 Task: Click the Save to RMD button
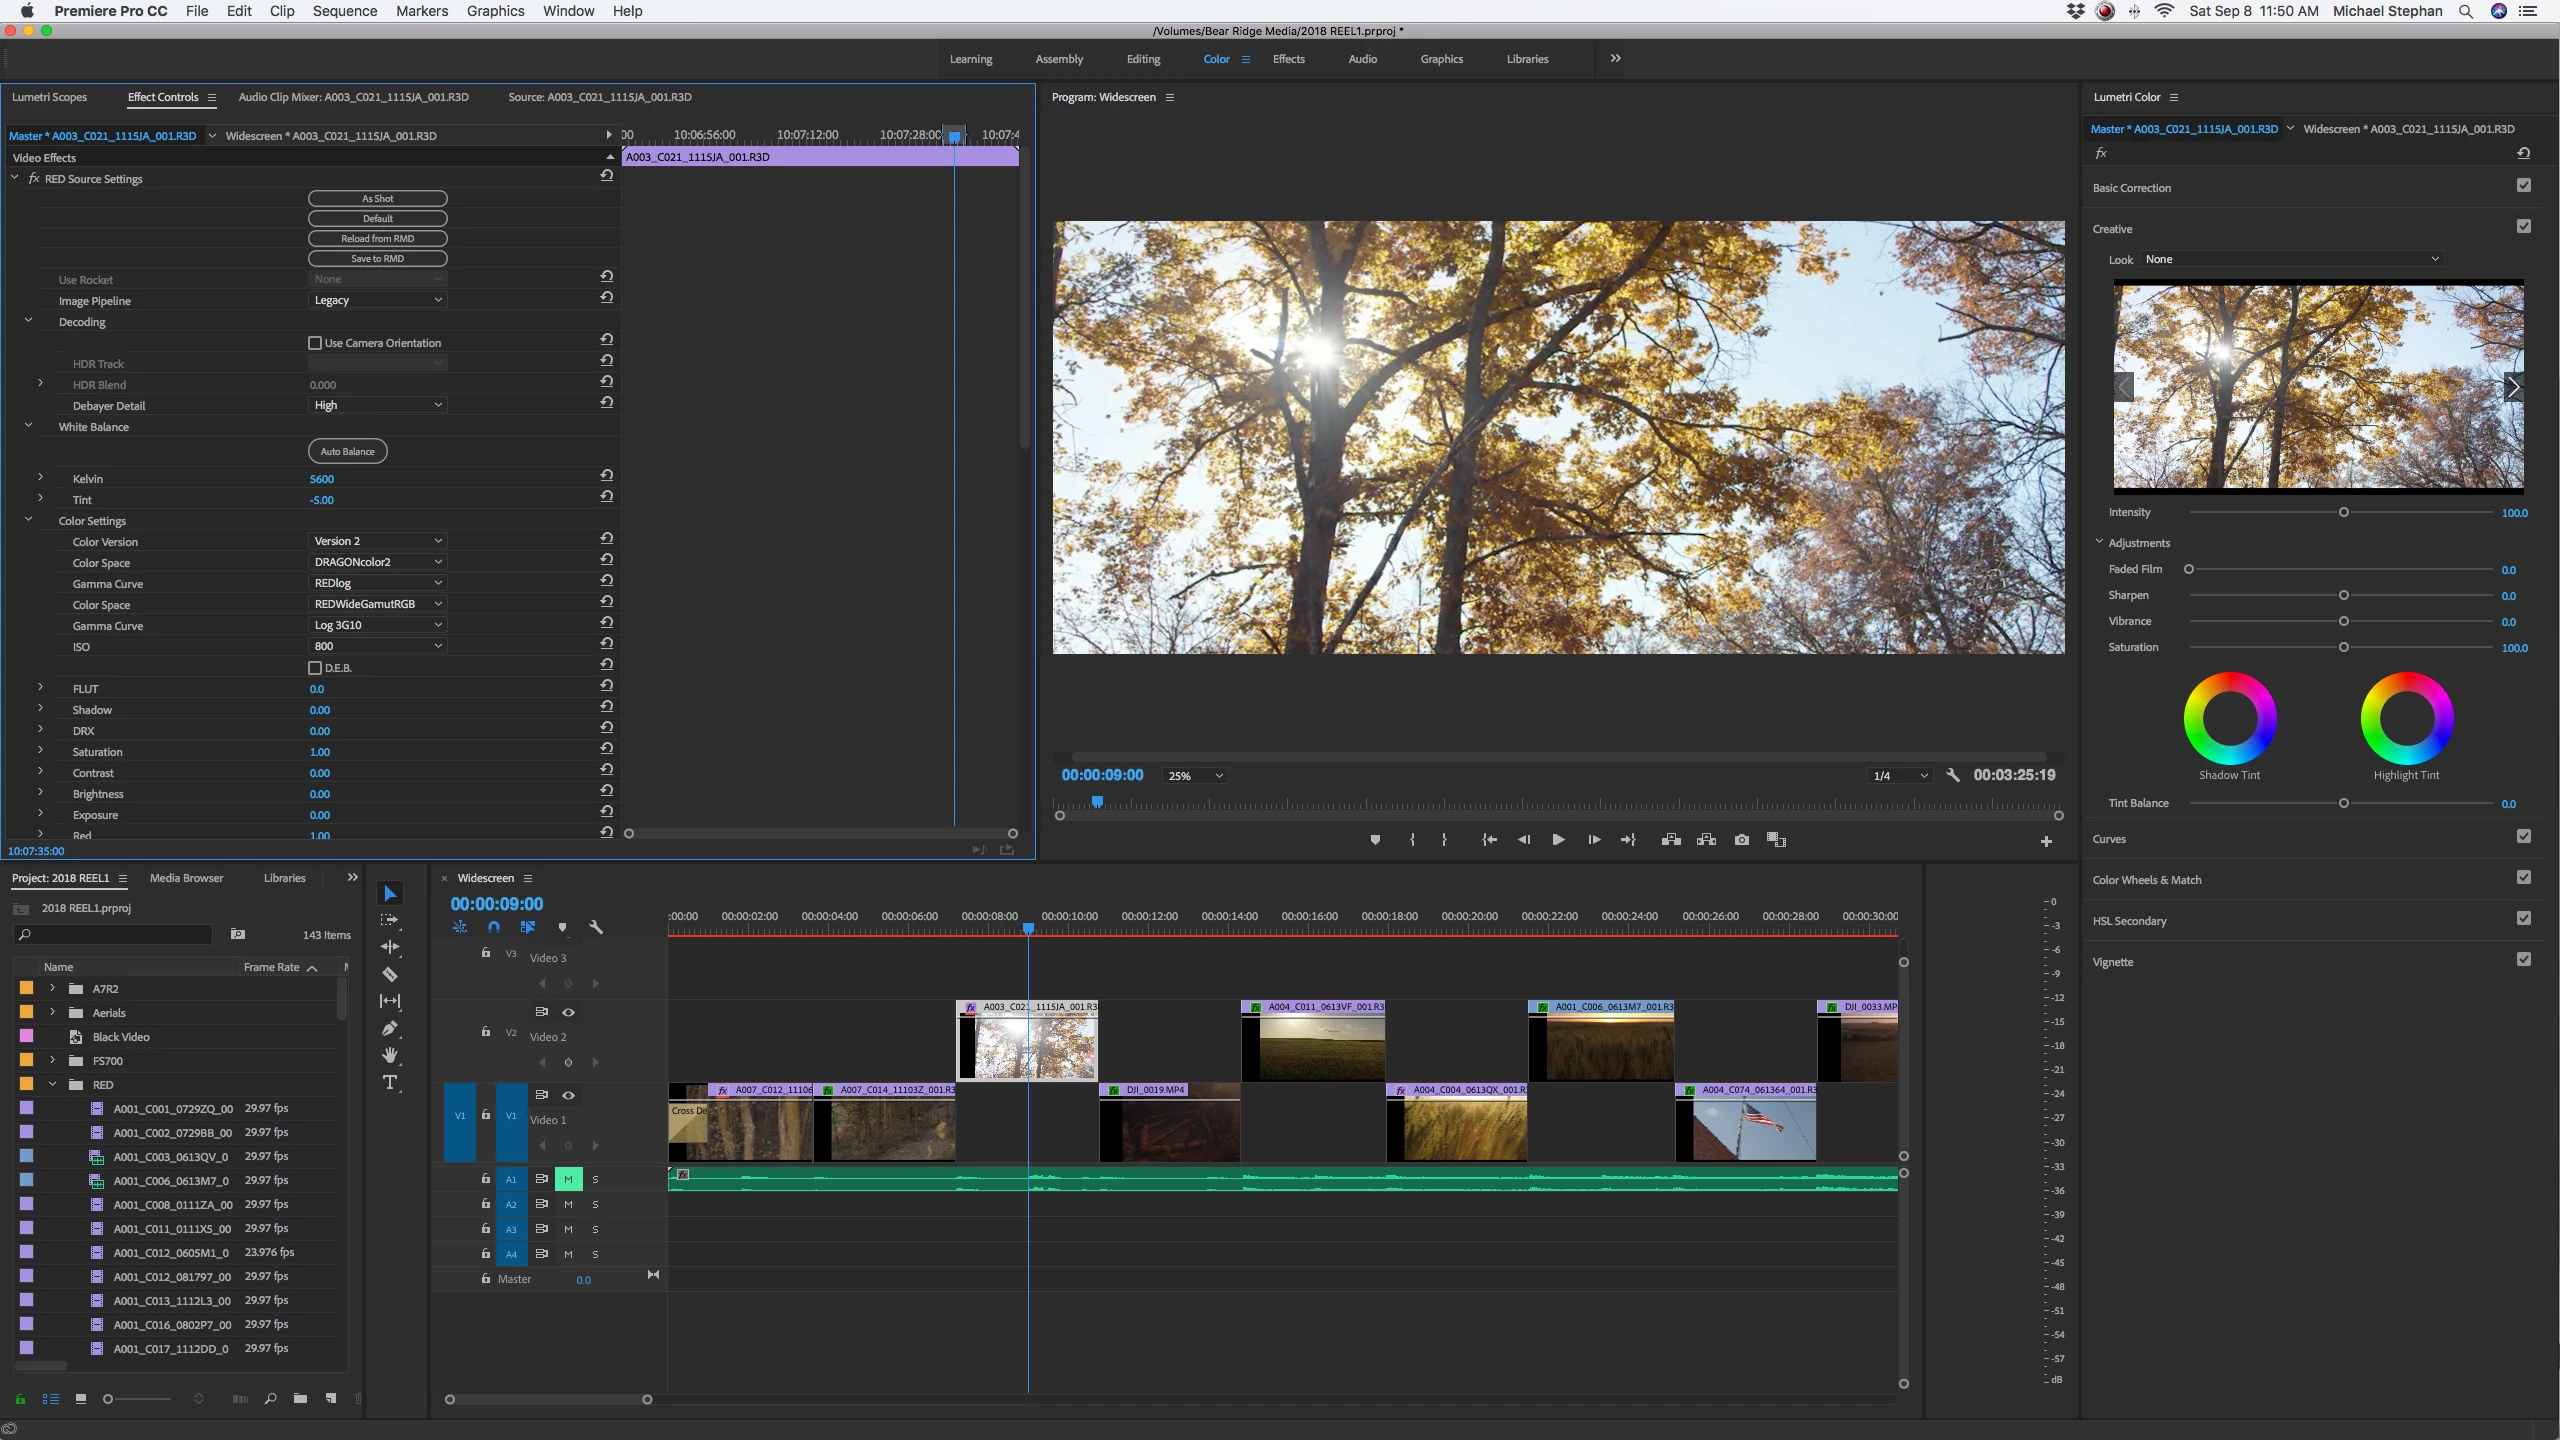(377, 258)
